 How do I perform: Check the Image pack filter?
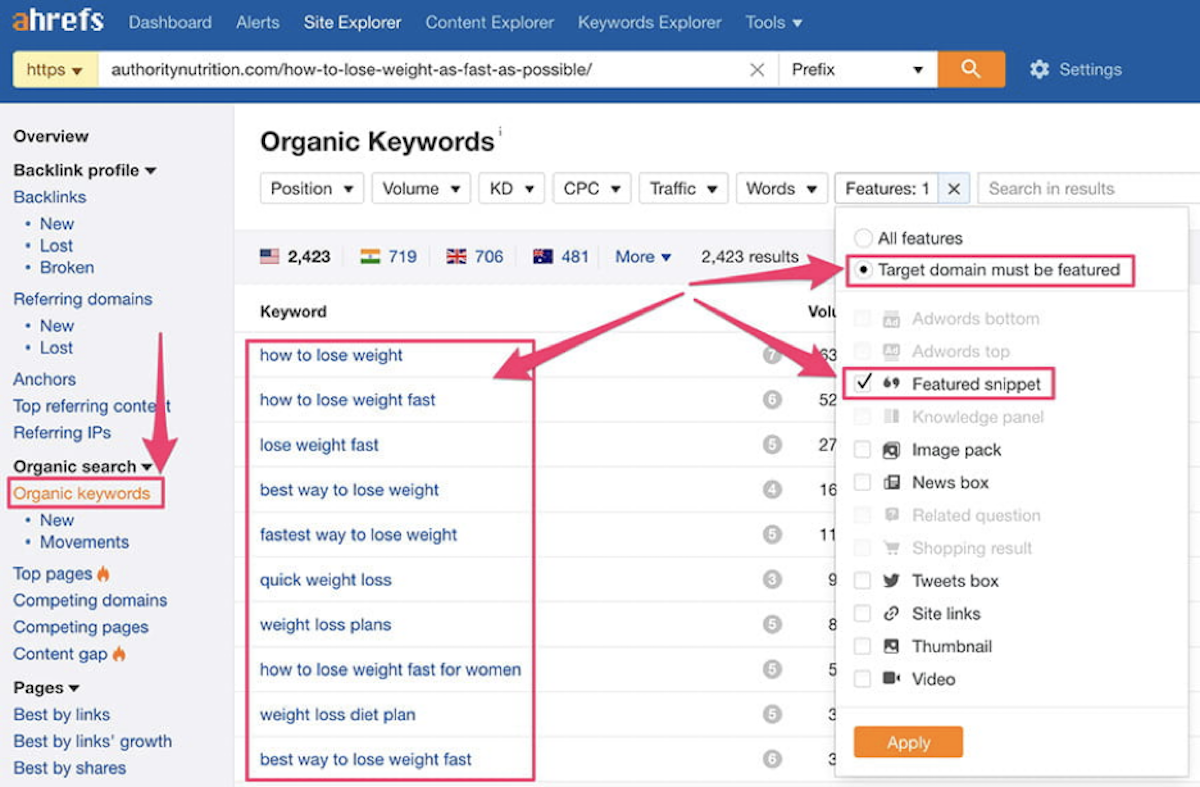coord(861,450)
